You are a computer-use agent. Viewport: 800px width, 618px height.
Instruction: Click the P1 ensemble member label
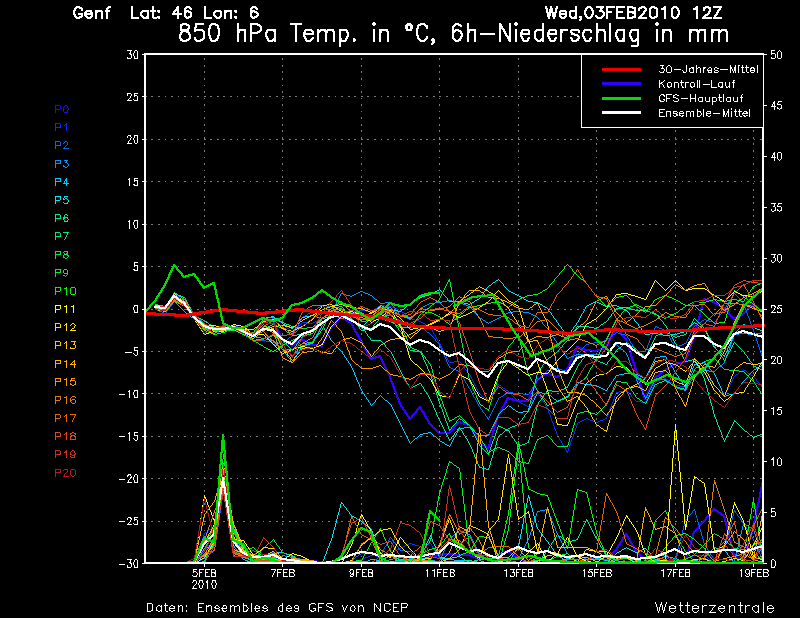coord(61,127)
